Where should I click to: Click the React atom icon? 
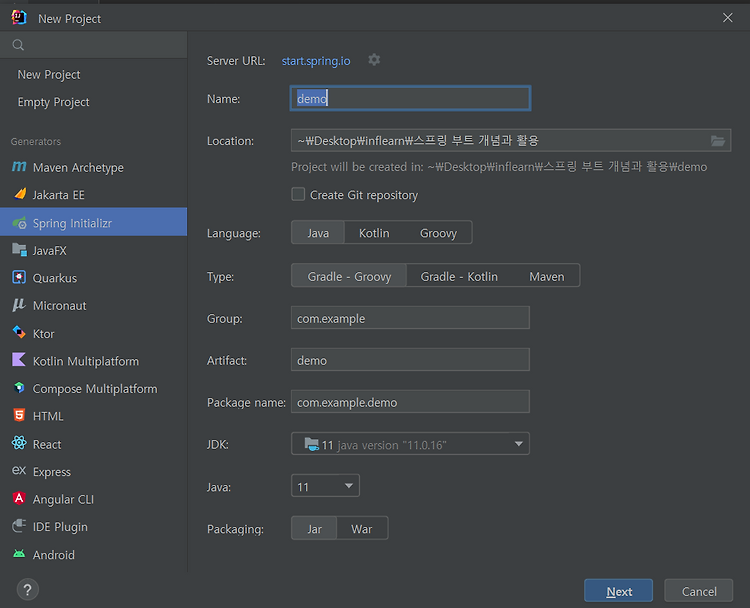click(x=19, y=443)
